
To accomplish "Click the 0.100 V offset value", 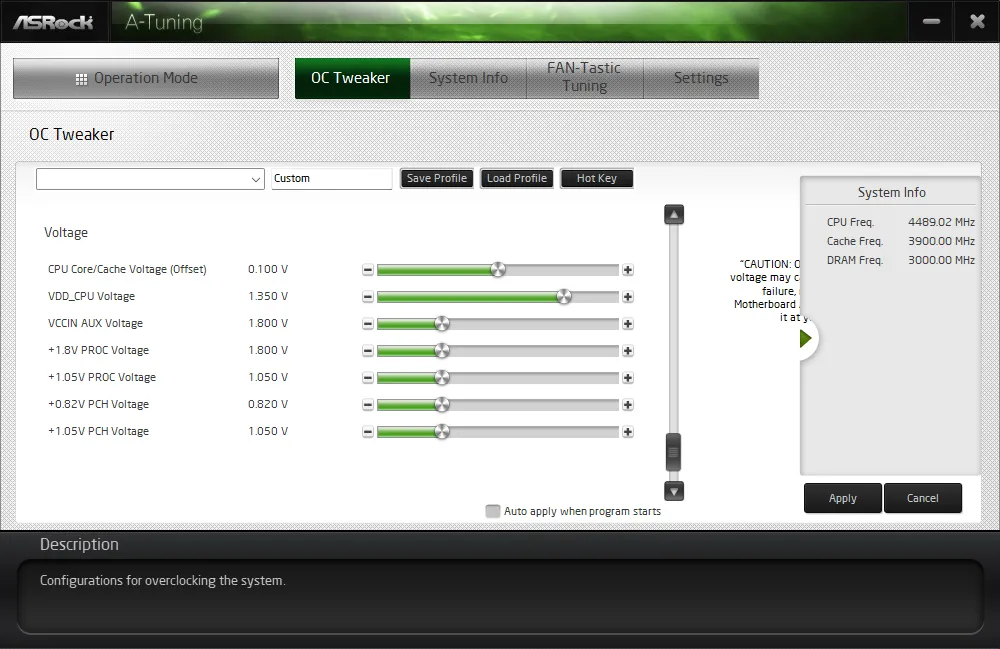I will [x=268, y=269].
